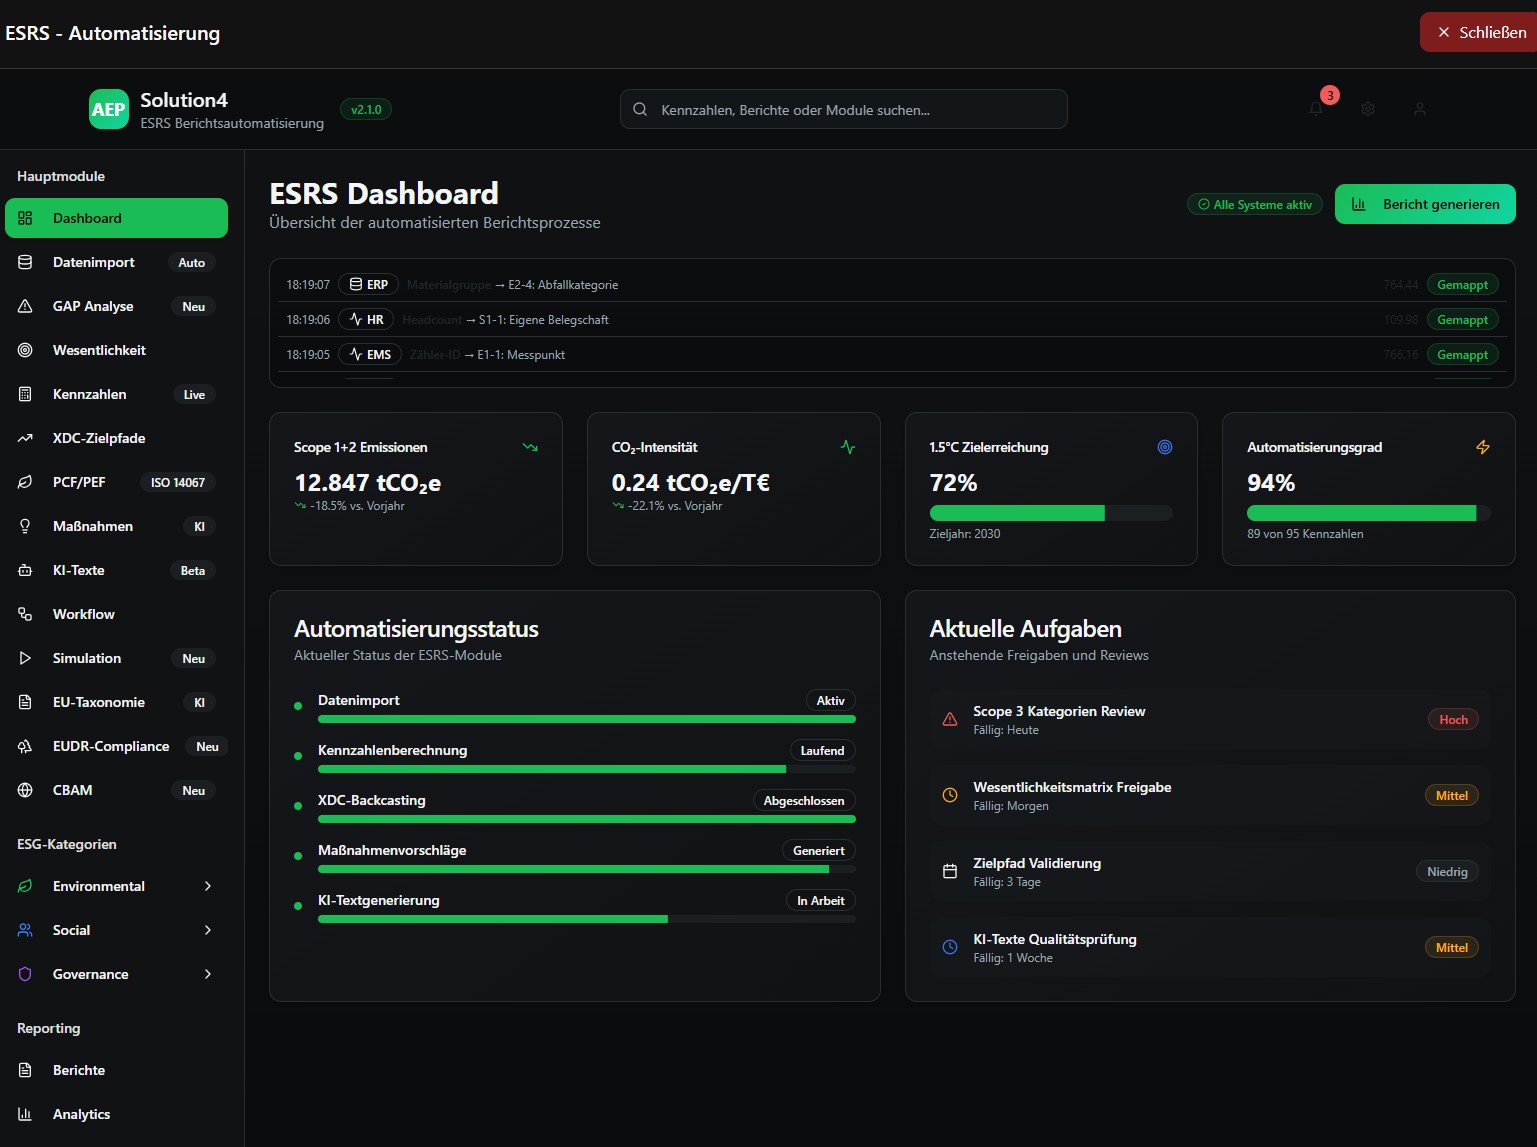Focus the Kennzahlen search field

pyautogui.click(x=844, y=110)
